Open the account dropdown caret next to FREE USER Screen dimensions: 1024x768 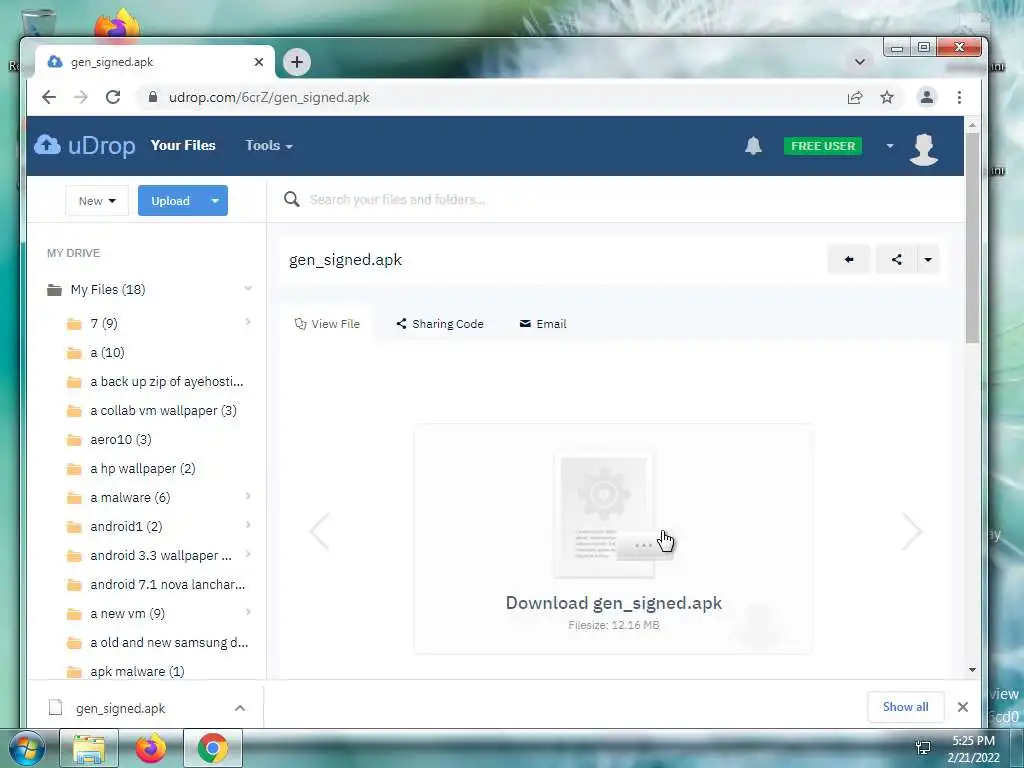point(889,146)
